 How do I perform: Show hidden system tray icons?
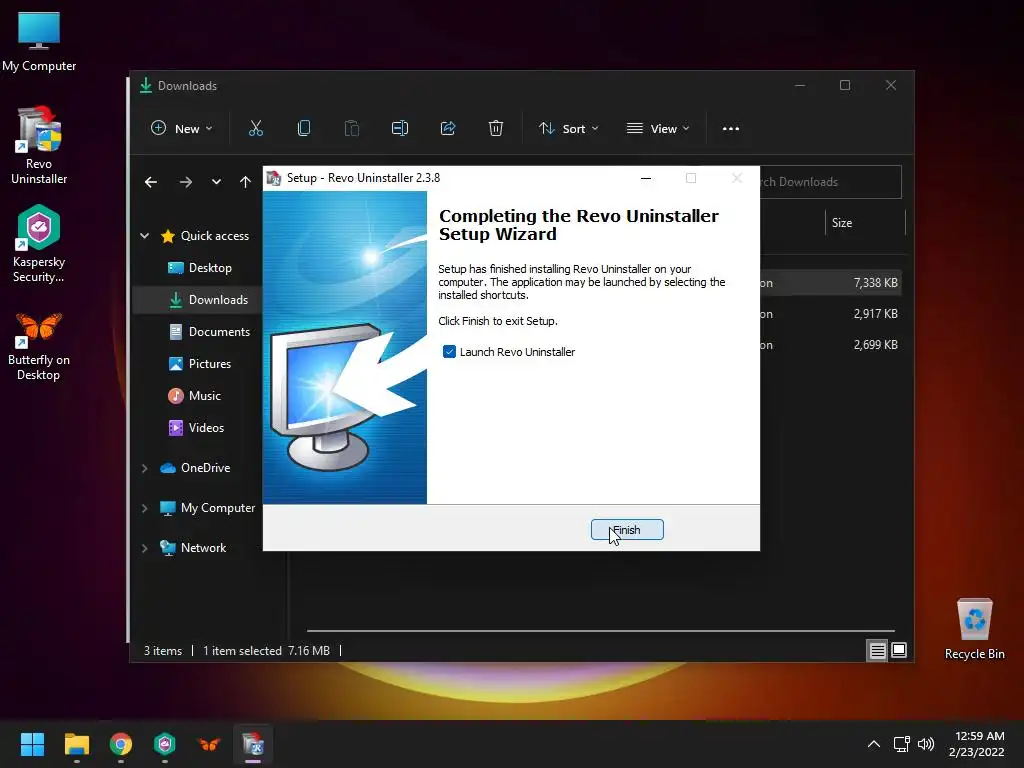tap(874, 744)
